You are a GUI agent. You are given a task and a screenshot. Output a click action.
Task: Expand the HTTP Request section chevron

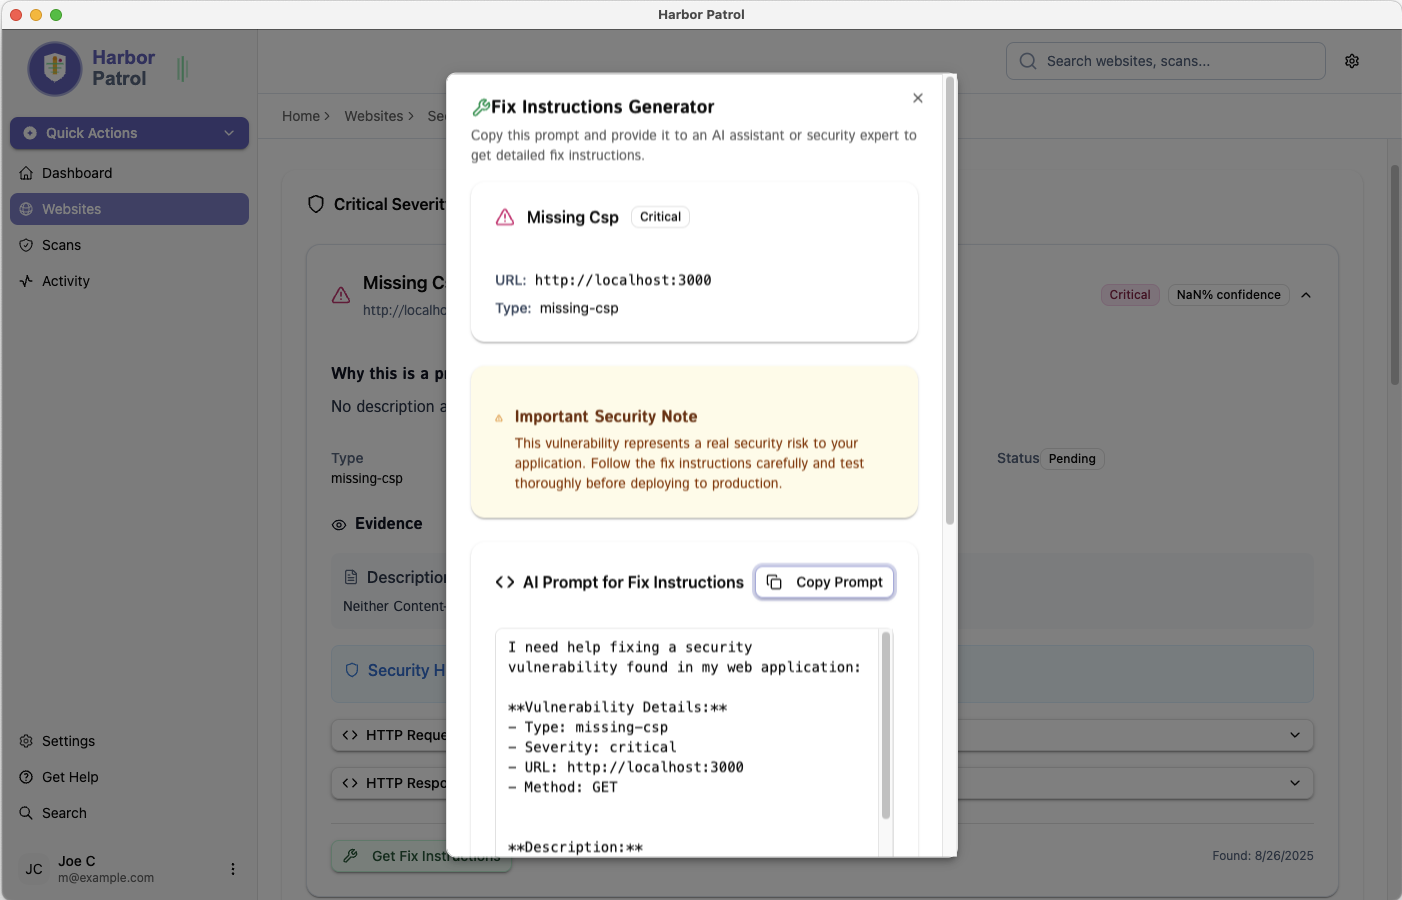[1295, 735]
